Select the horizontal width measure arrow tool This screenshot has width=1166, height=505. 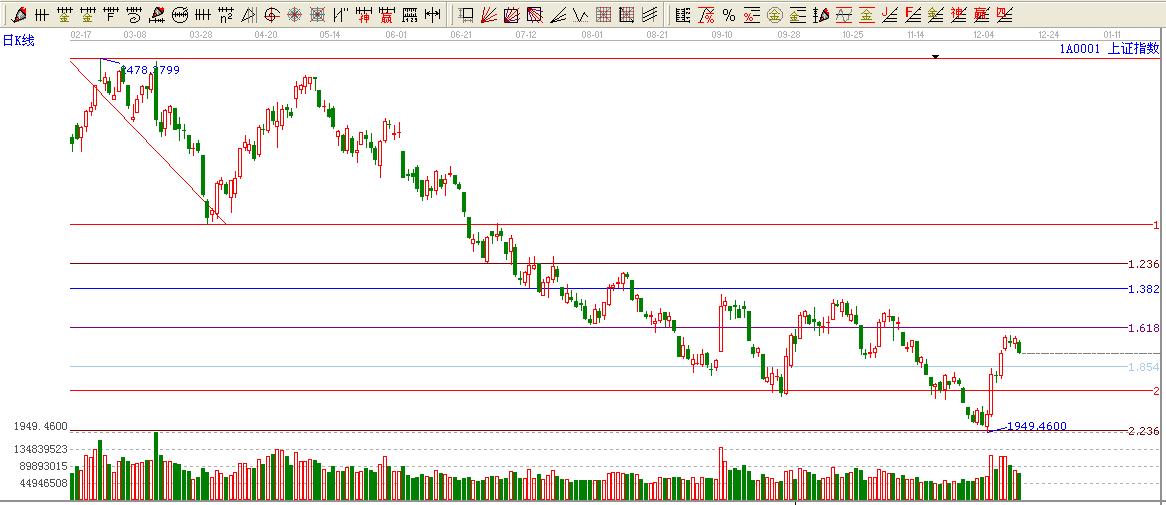tap(432, 14)
